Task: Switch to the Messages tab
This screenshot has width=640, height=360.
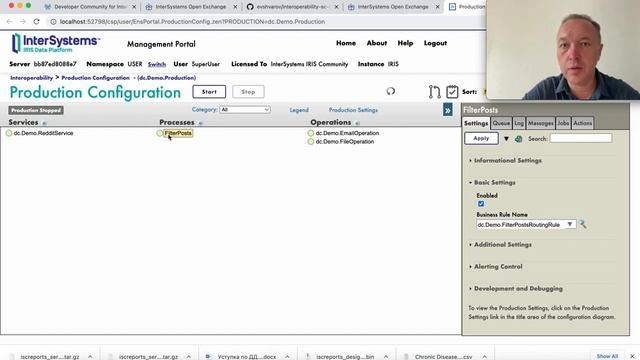Action: click(540, 123)
